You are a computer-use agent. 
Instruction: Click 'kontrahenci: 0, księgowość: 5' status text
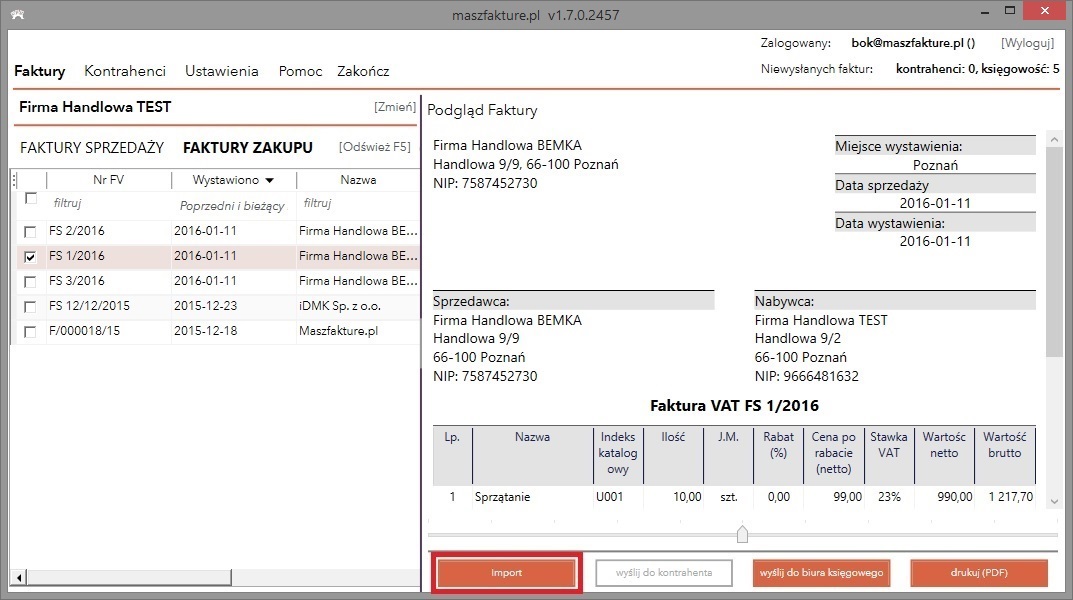tap(977, 69)
